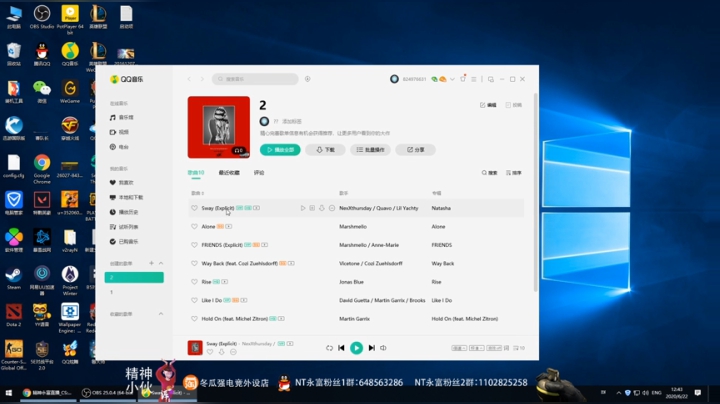Open the main menu hamburger icon
The image size is (720, 404).
pos(474,79)
